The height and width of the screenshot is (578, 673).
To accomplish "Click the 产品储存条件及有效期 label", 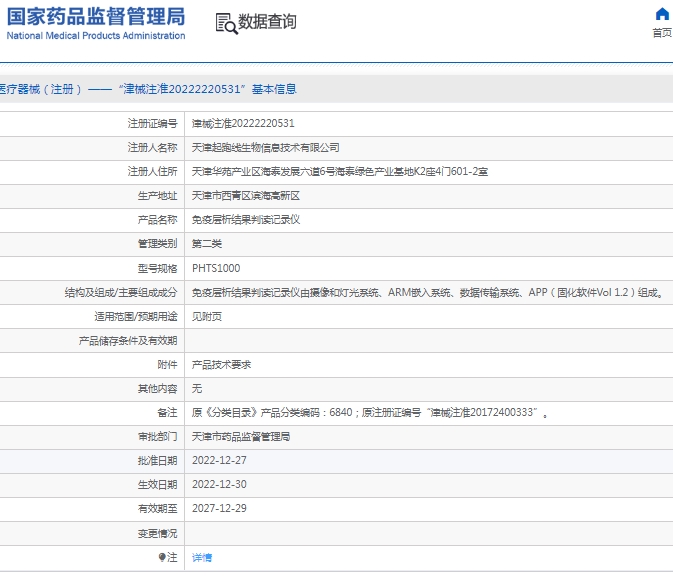I will [x=128, y=341].
